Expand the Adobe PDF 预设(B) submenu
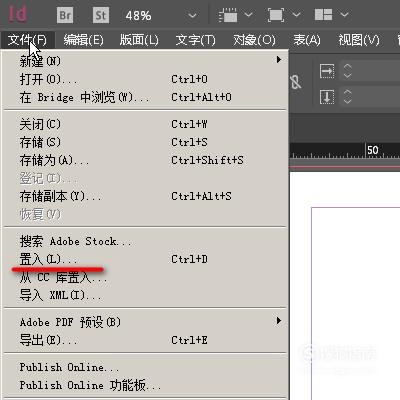Image resolution: width=400 pixels, height=400 pixels. click(x=145, y=322)
